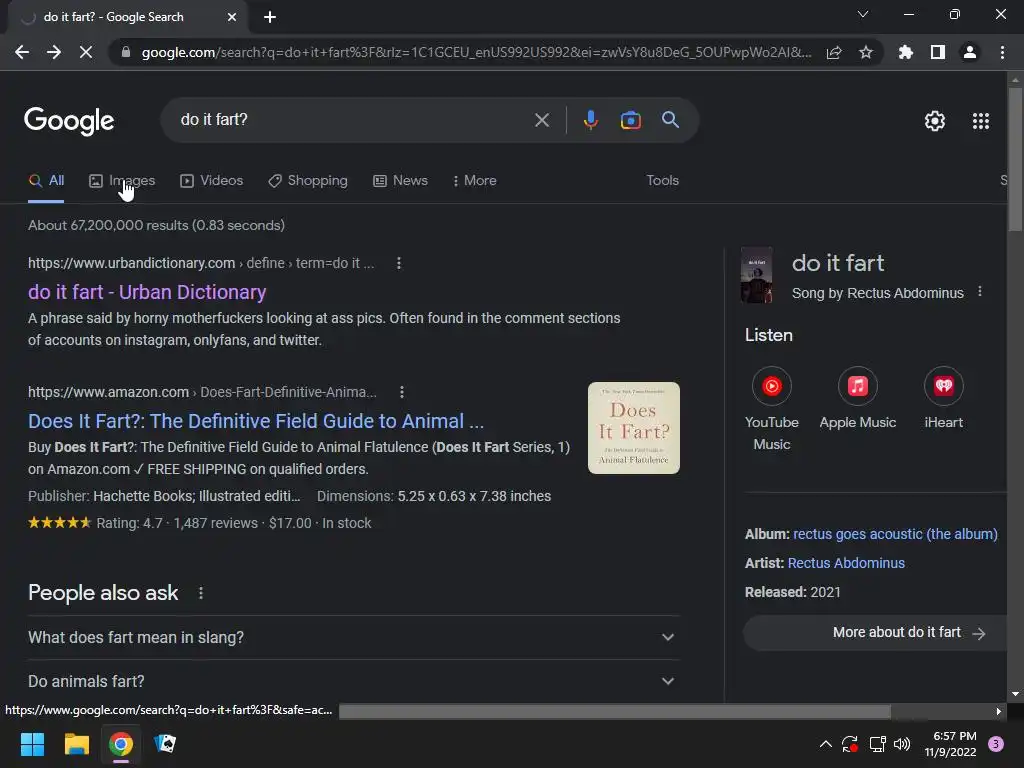The image size is (1024, 768).
Task: Search by image with the camera icon
Action: (630, 120)
